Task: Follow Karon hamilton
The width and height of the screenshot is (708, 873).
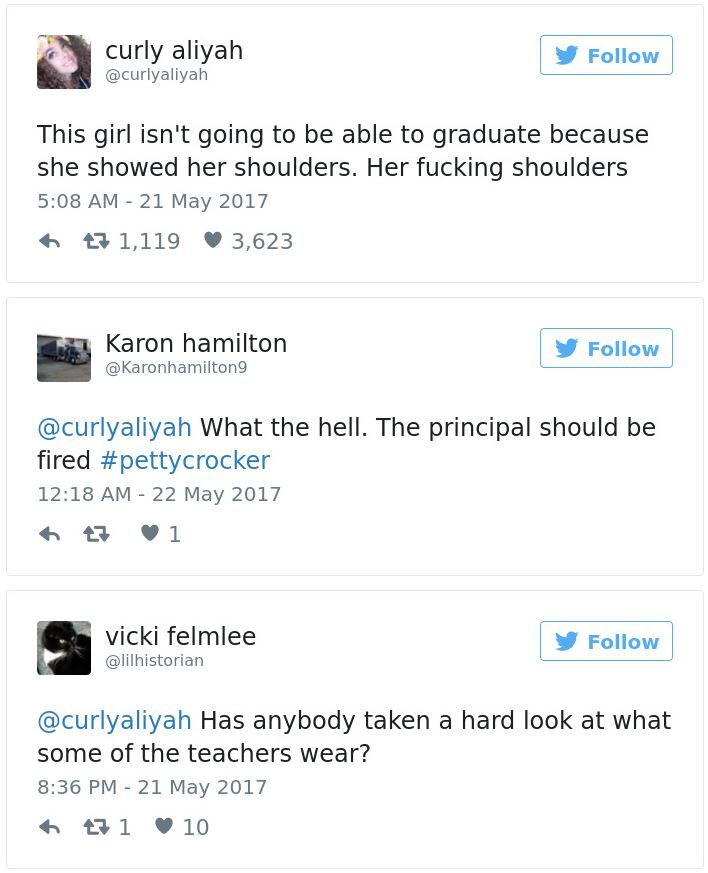Action: tap(606, 349)
